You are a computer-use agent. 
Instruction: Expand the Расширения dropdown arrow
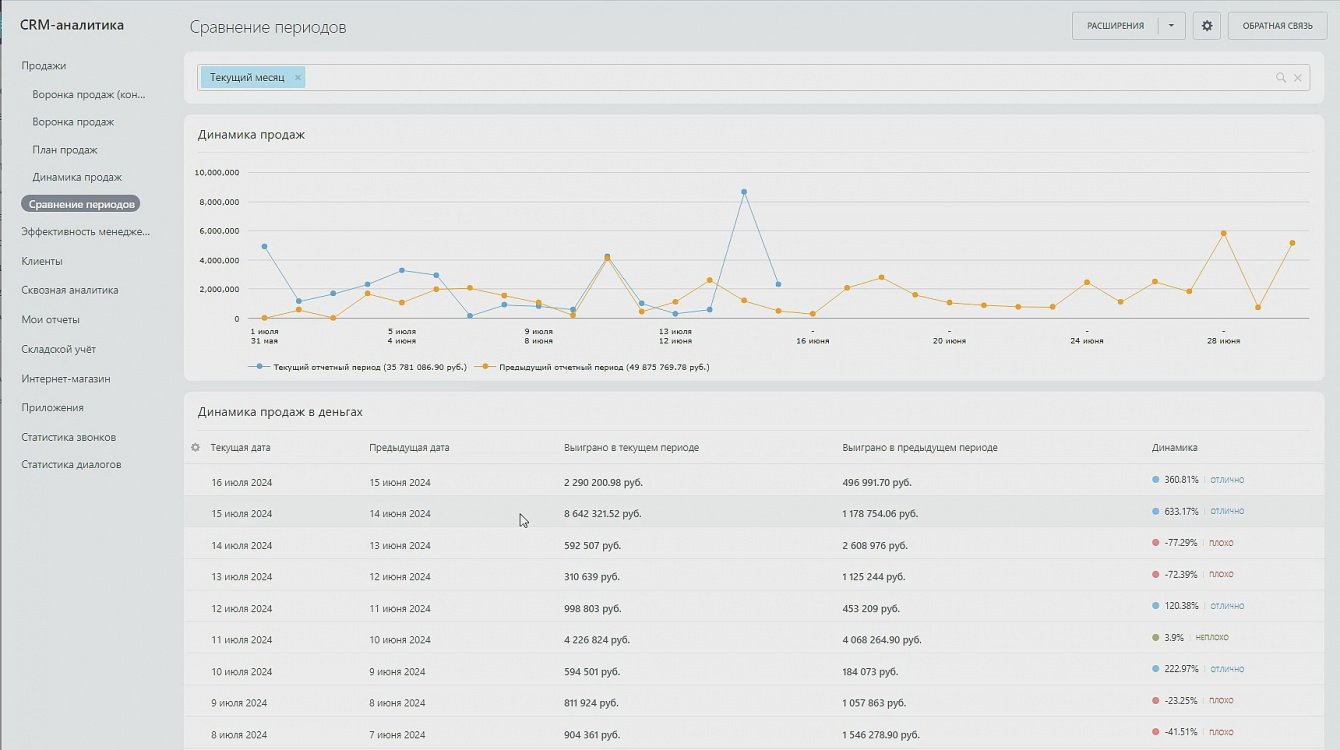coord(1171,26)
